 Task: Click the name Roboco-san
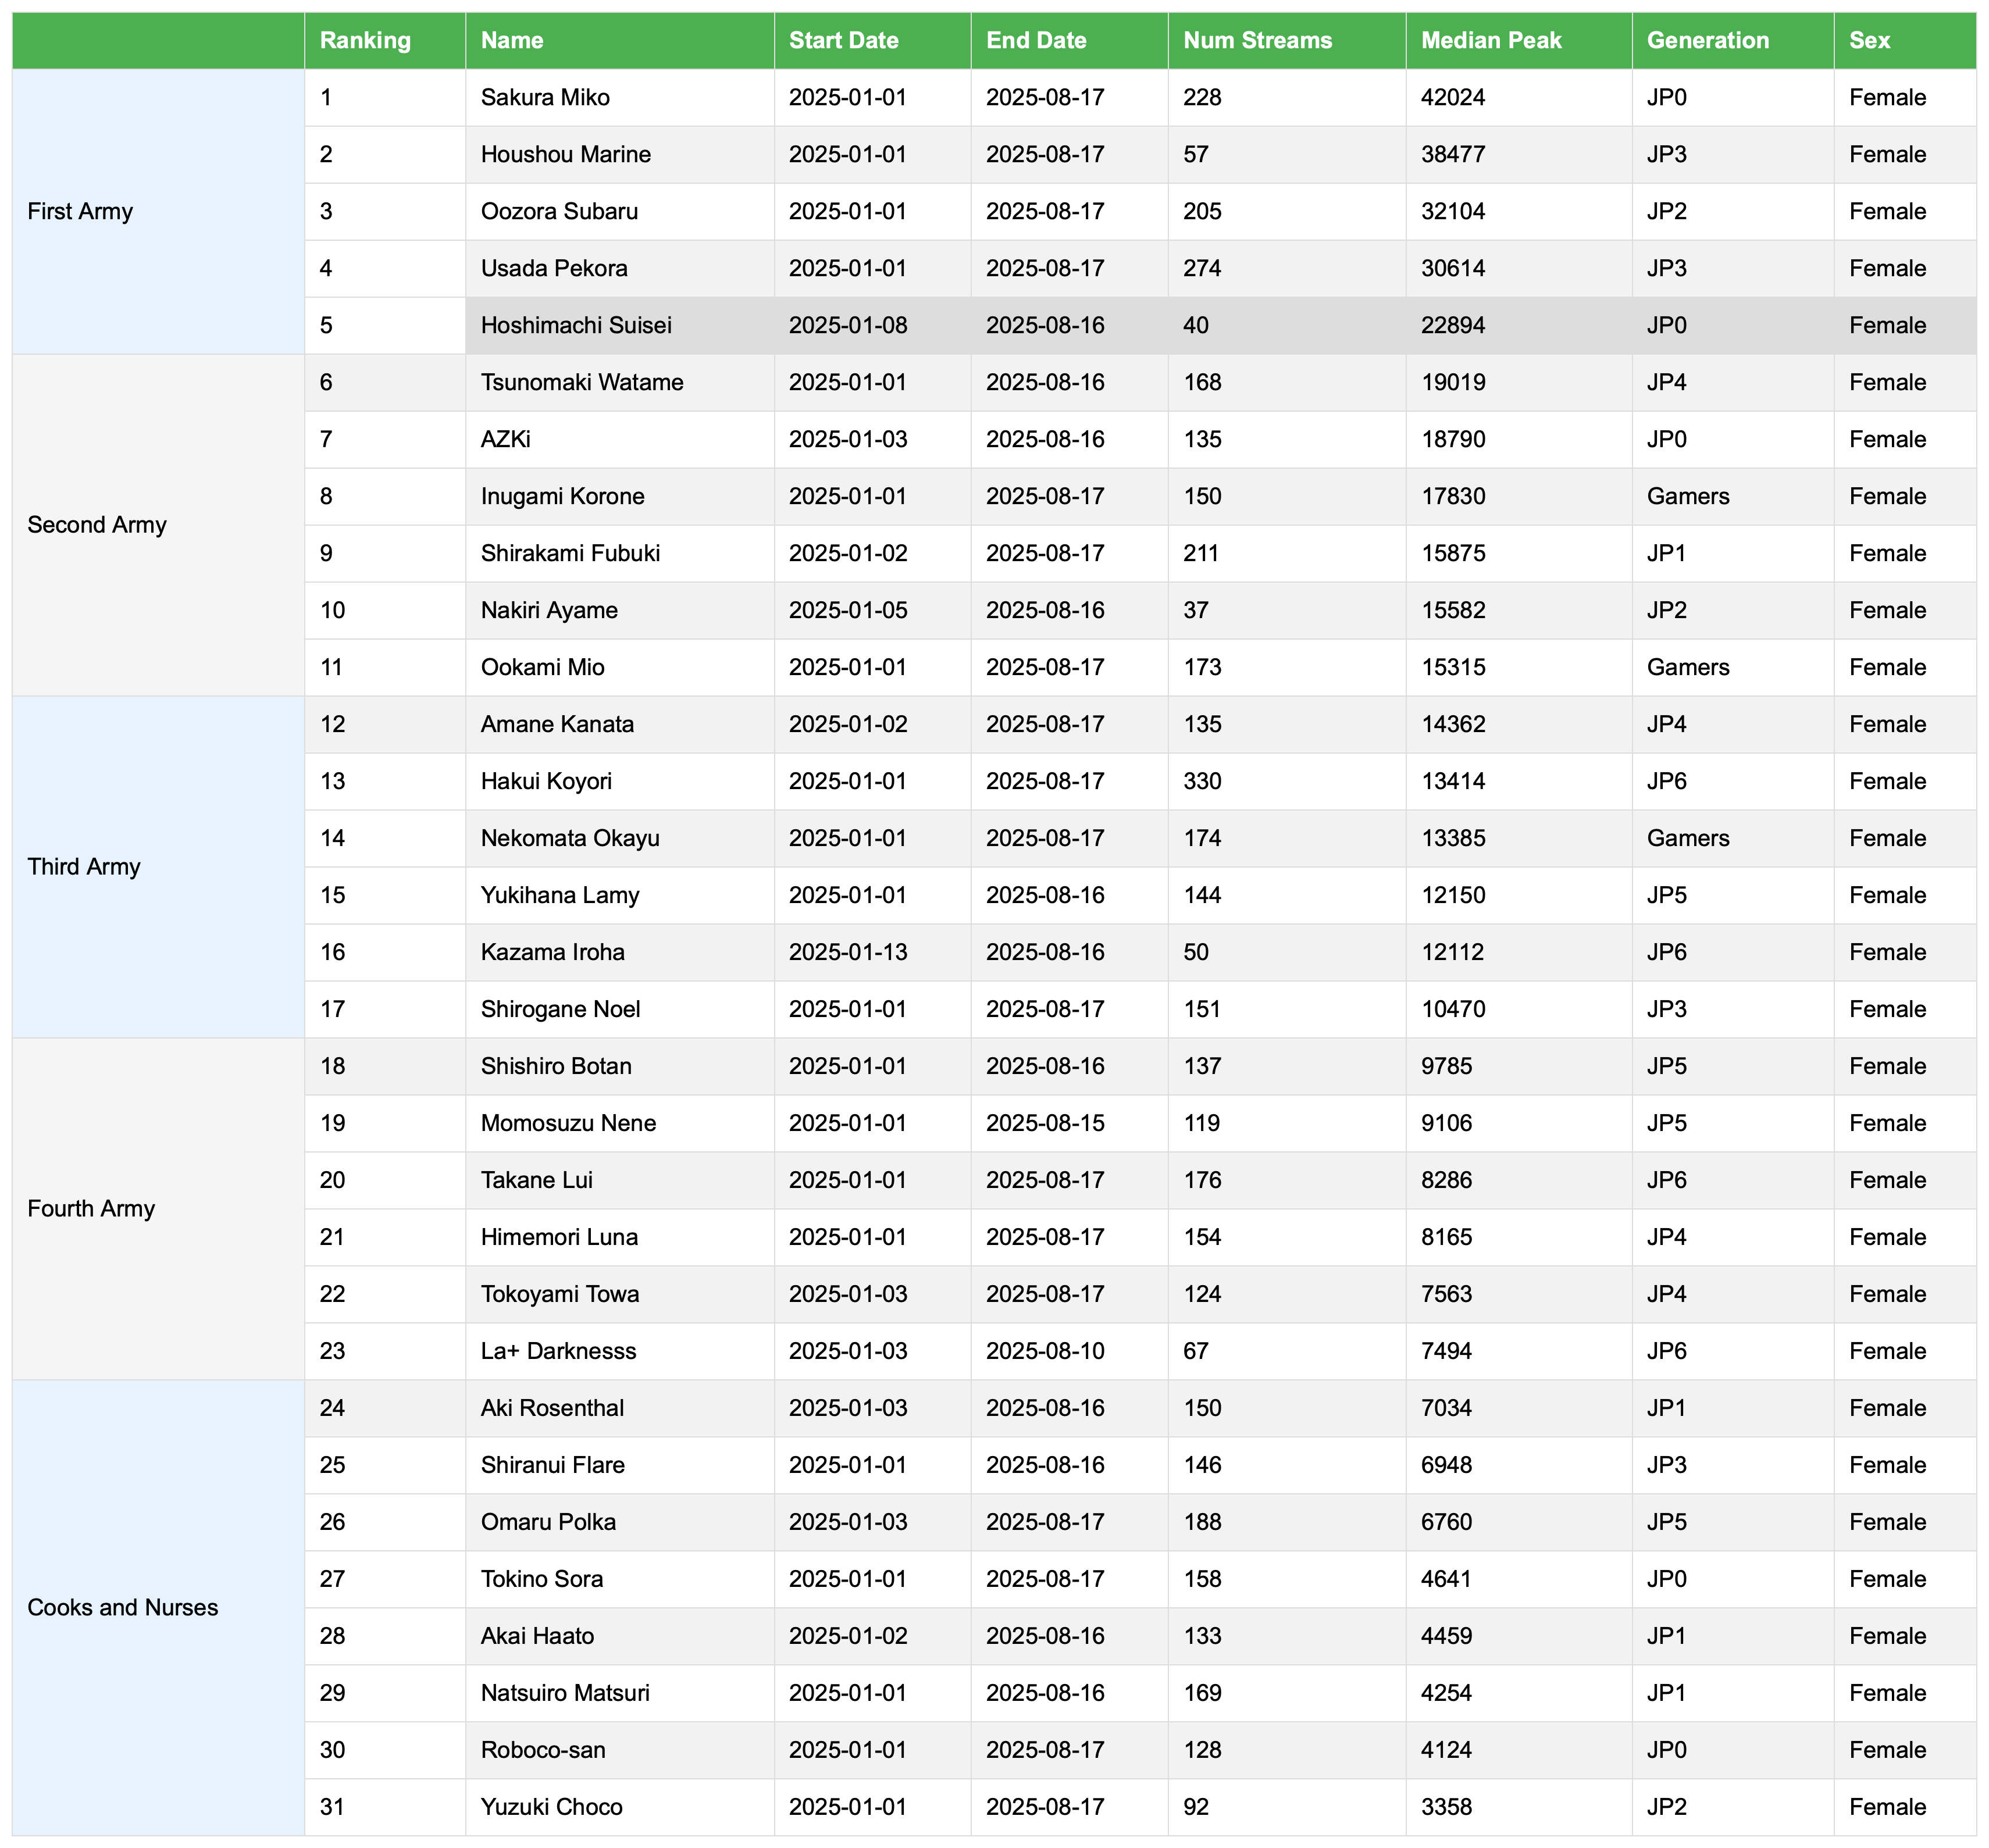543,1750
